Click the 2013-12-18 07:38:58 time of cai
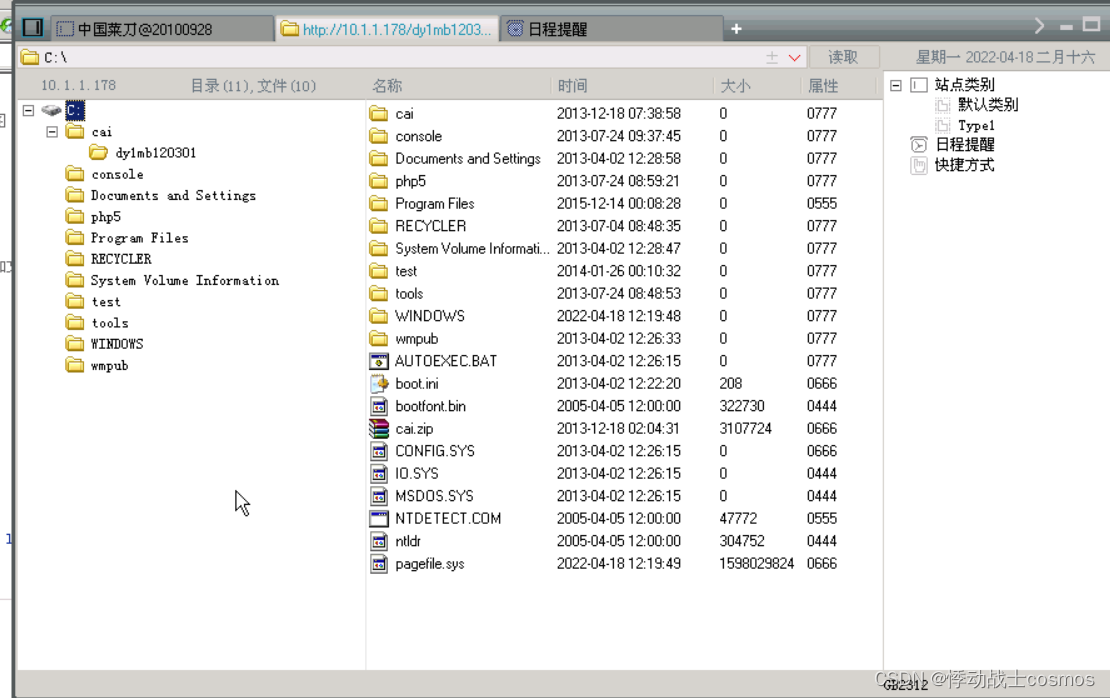 [619, 113]
